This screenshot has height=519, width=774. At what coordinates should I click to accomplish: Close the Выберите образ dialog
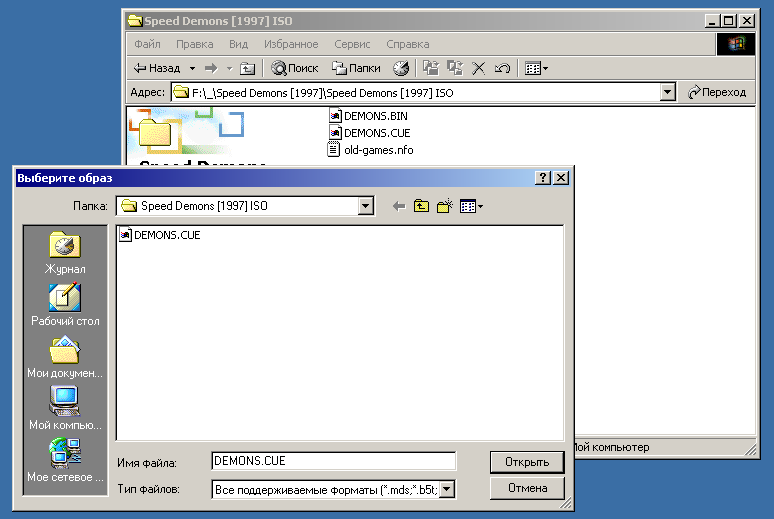(x=561, y=178)
